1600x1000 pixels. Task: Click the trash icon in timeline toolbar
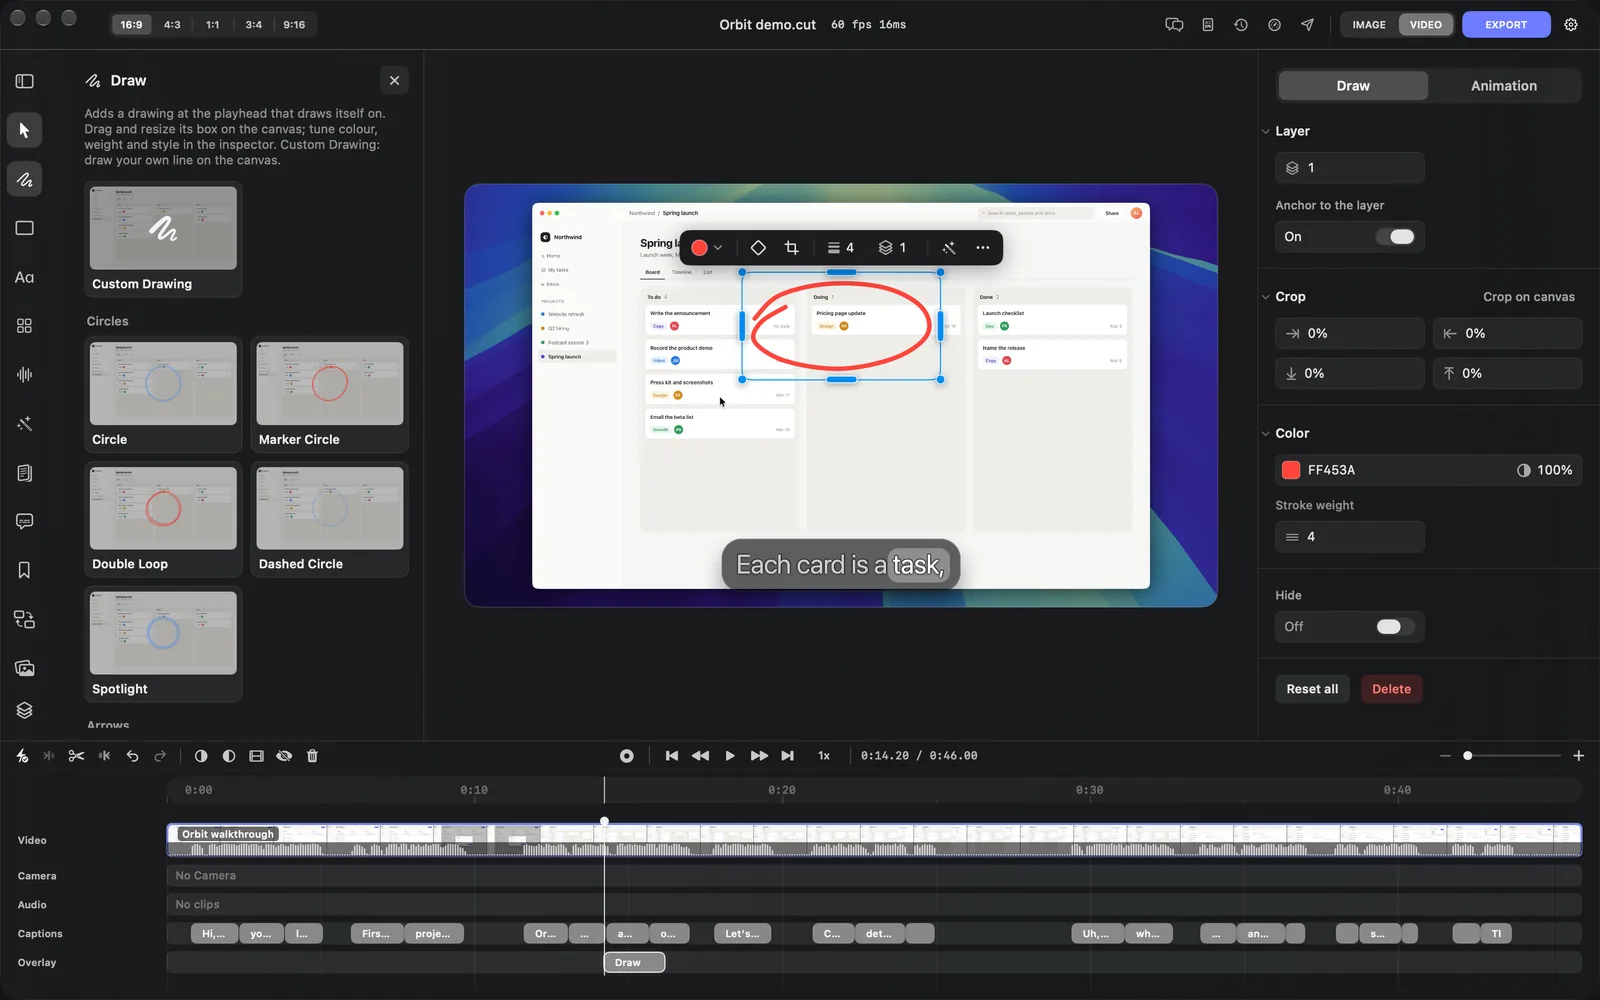coord(312,756)
